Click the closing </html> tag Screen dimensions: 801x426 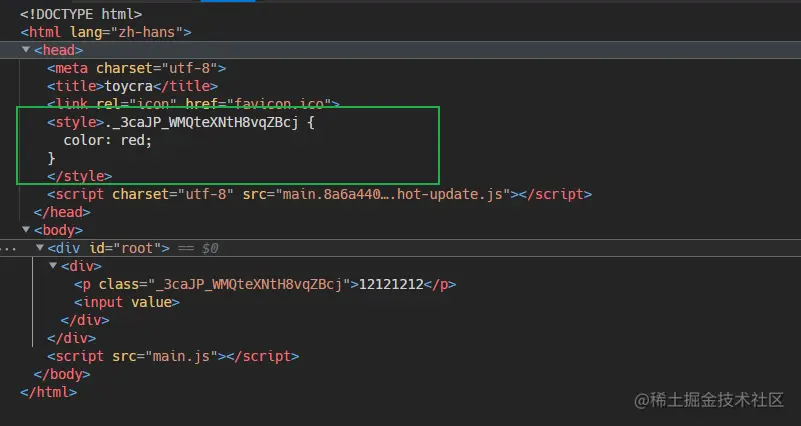coord(49,392)
